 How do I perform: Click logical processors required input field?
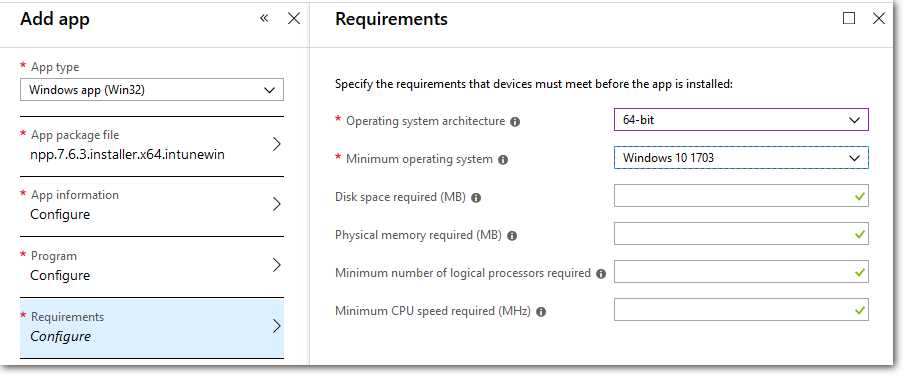(741, 272)
